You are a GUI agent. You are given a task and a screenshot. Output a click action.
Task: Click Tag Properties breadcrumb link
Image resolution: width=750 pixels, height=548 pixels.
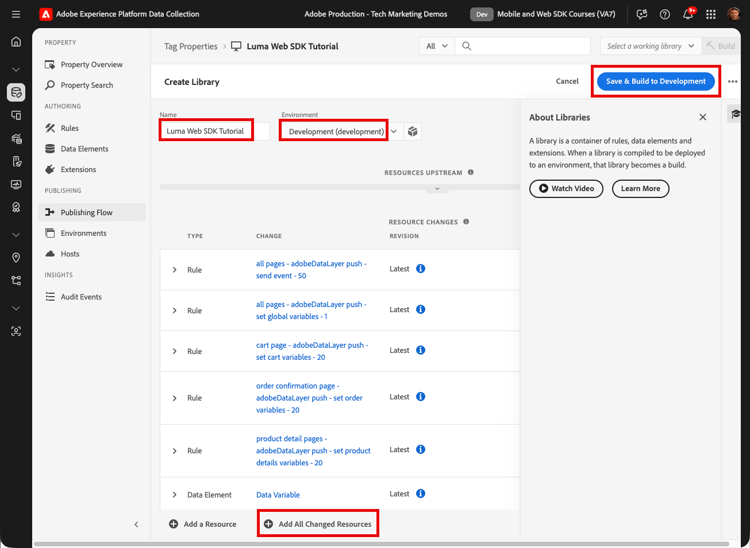pos(191,46)
